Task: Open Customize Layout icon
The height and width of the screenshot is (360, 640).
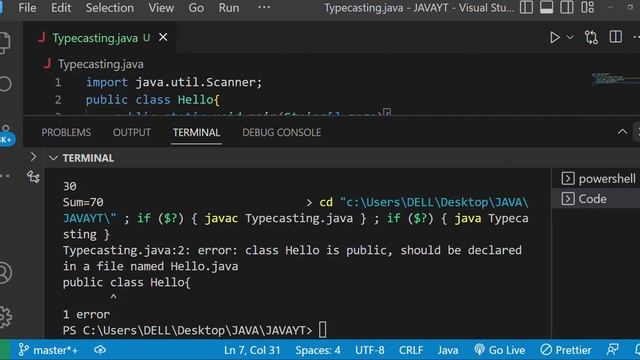Action: 588,7
